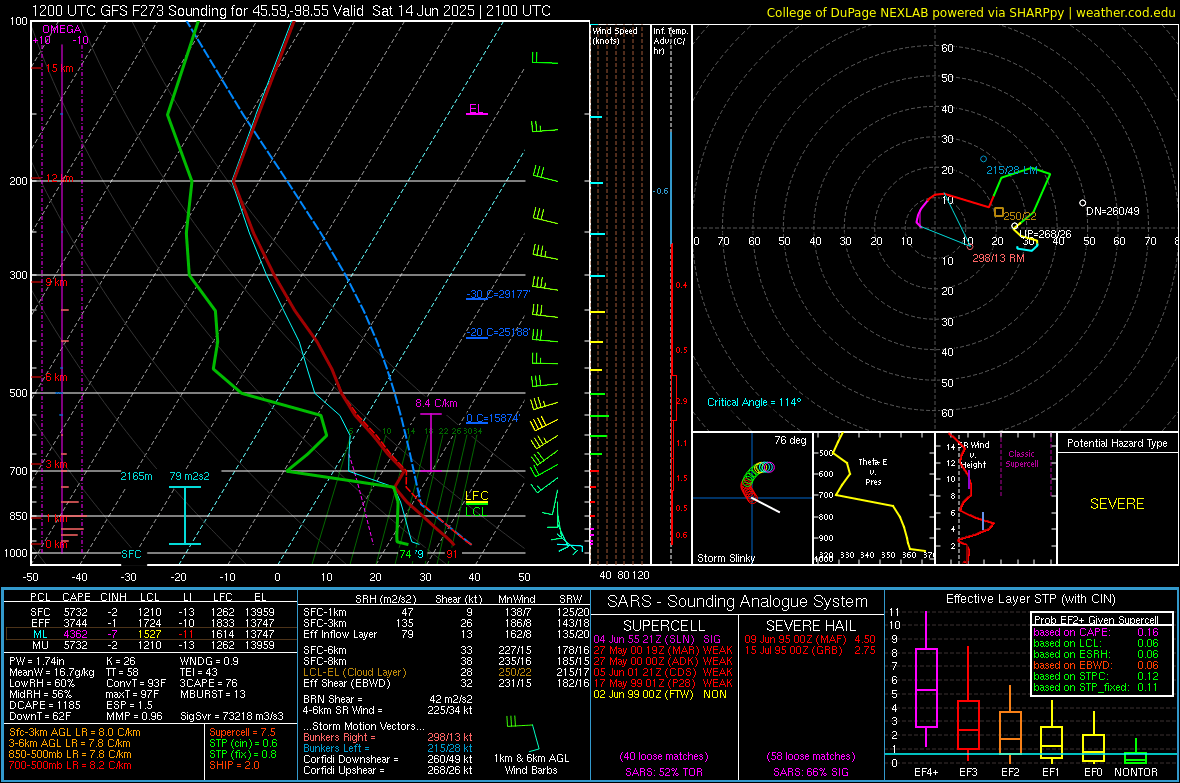
Task: Click the 'ConvT = 93F' value
Action: pos(135,684)
